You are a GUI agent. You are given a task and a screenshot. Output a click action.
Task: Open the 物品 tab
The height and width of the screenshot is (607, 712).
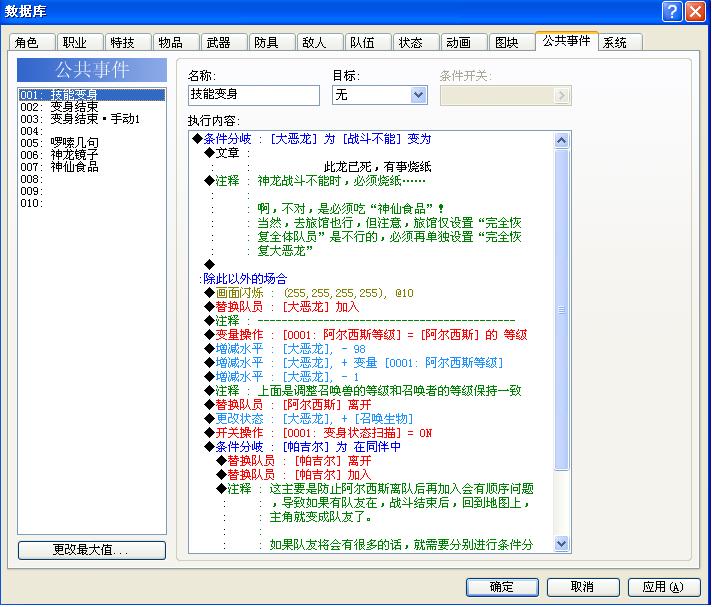point(176,42)
